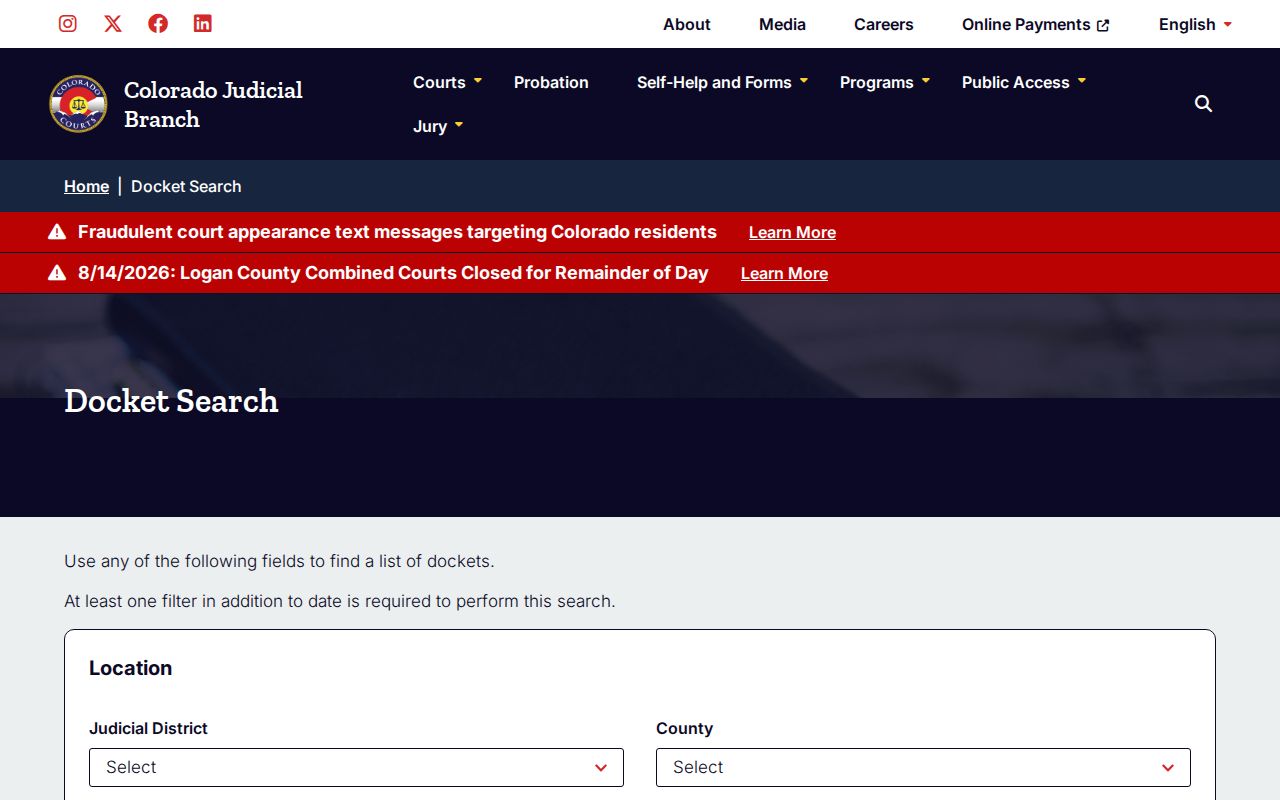Click the 'Use any of the following fields' instruction
Viewport: 1280px width, 800px height.
tap(279, 561)
